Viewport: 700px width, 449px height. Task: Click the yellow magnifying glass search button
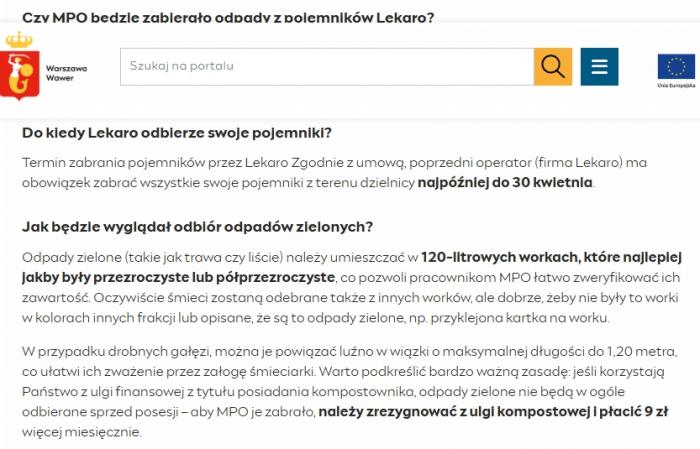[x=552, y=66]
